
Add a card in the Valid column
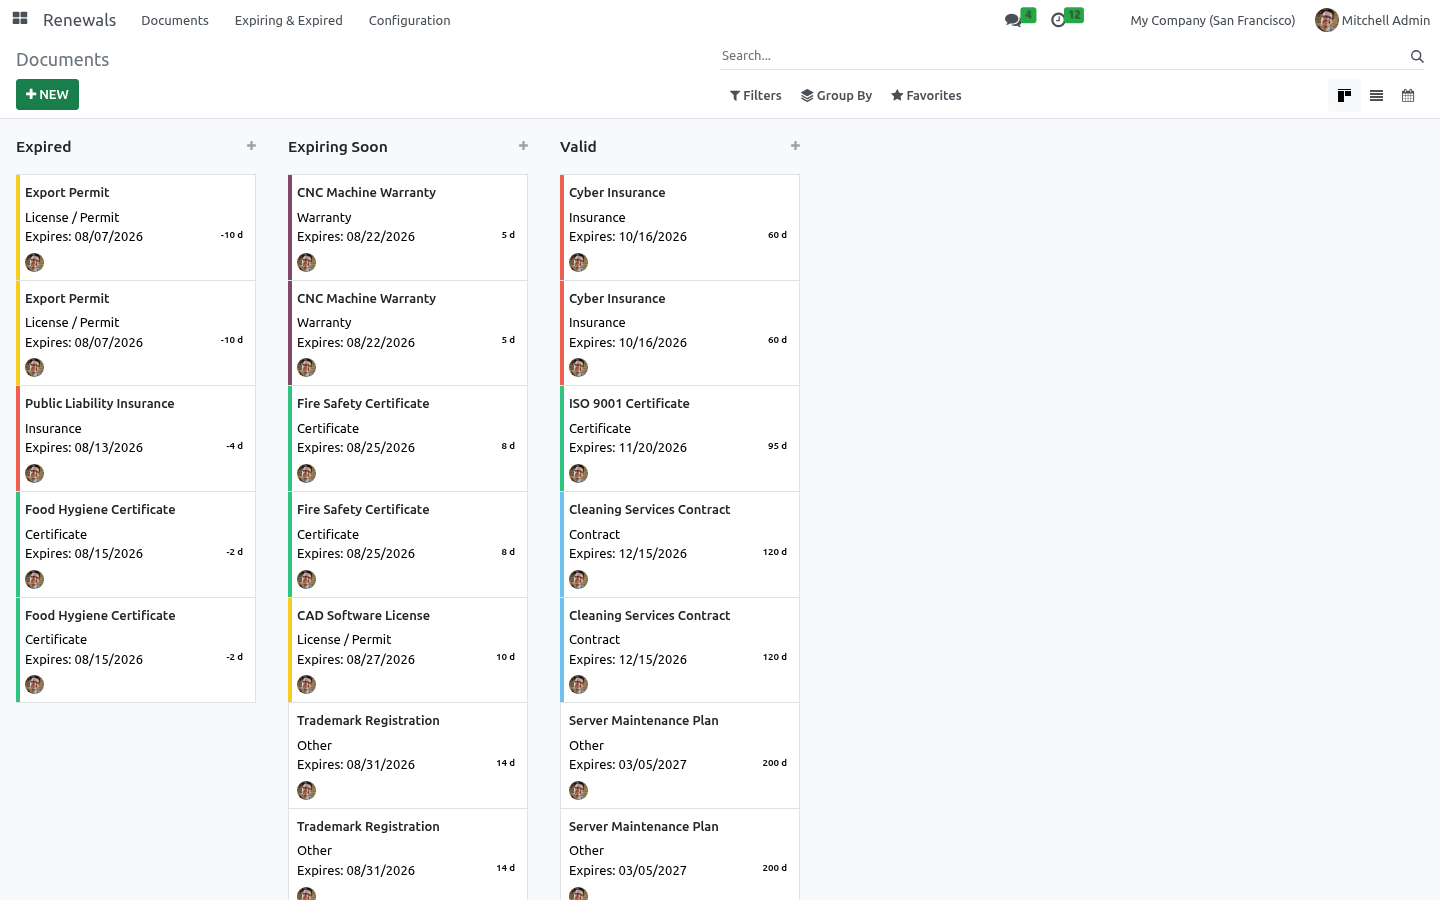coord(795,146)
